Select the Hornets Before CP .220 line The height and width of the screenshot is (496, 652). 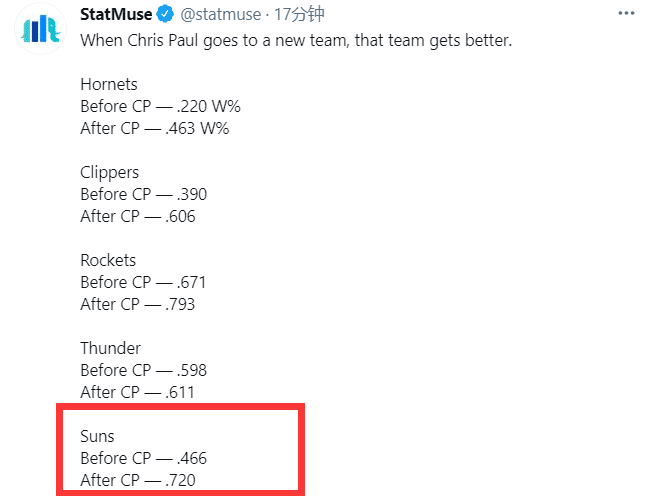[160, 106]
